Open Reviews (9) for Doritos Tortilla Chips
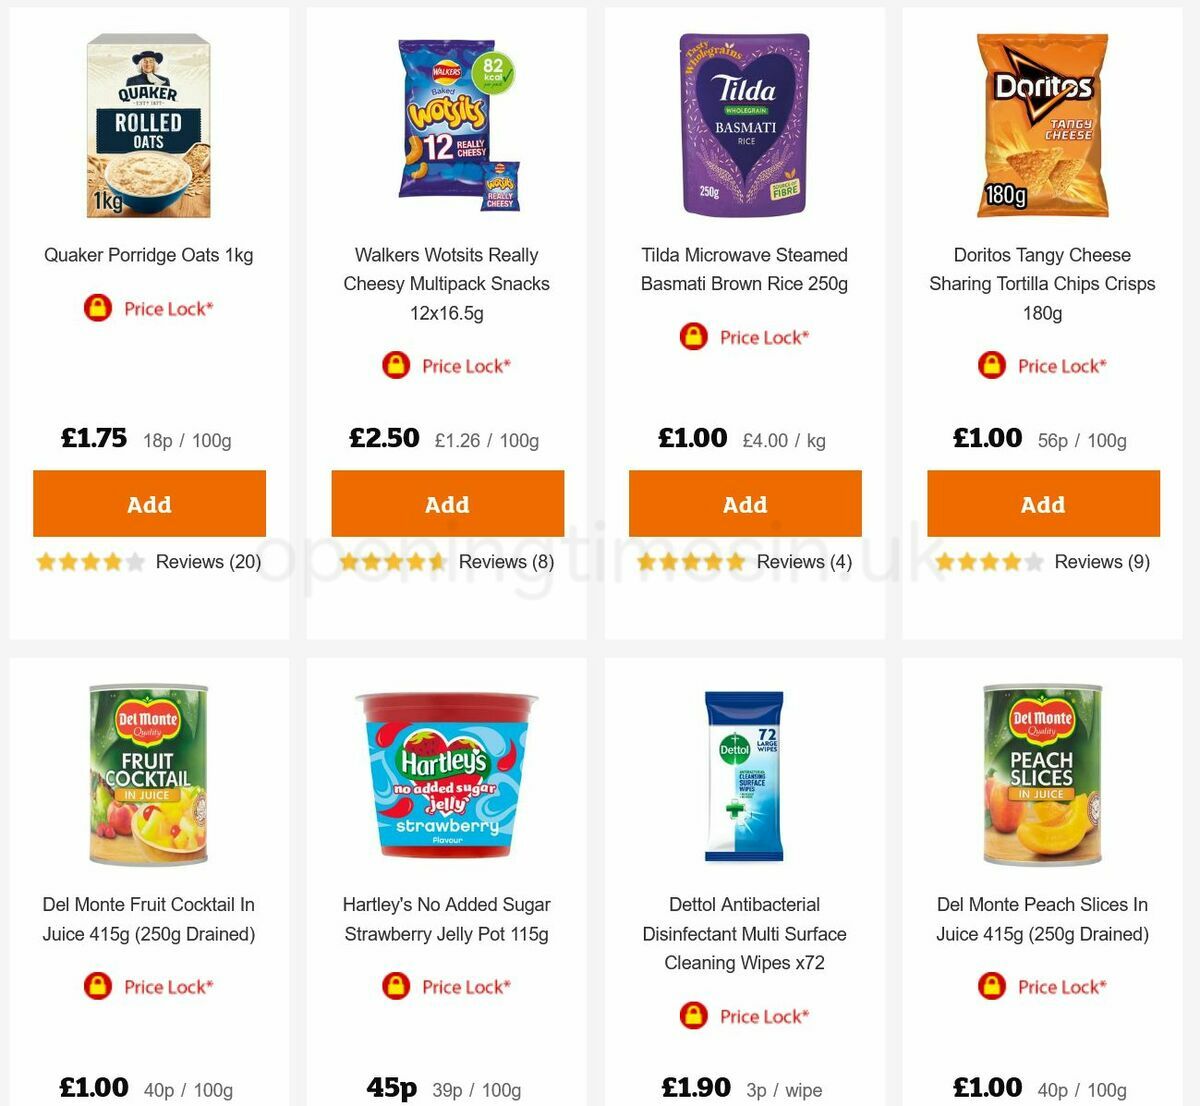The height and width of the screenshot is (1106, 1200). click(1101, 562)
